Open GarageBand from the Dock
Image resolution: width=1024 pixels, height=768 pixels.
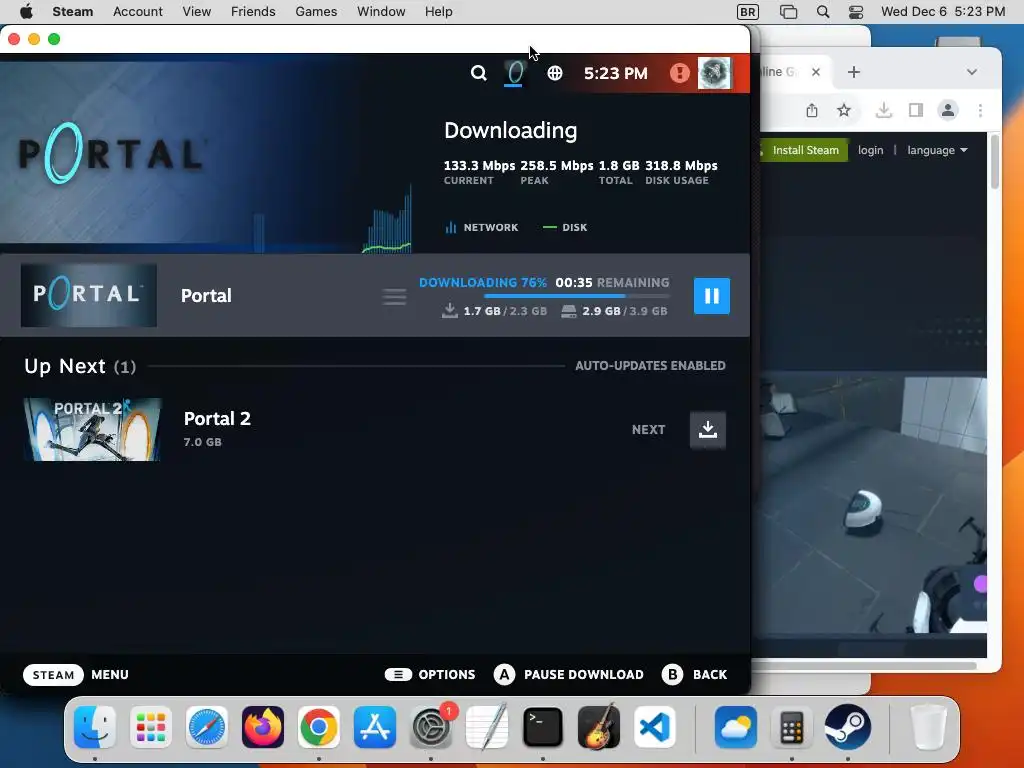pyautogui.click(x=599, y=727)
